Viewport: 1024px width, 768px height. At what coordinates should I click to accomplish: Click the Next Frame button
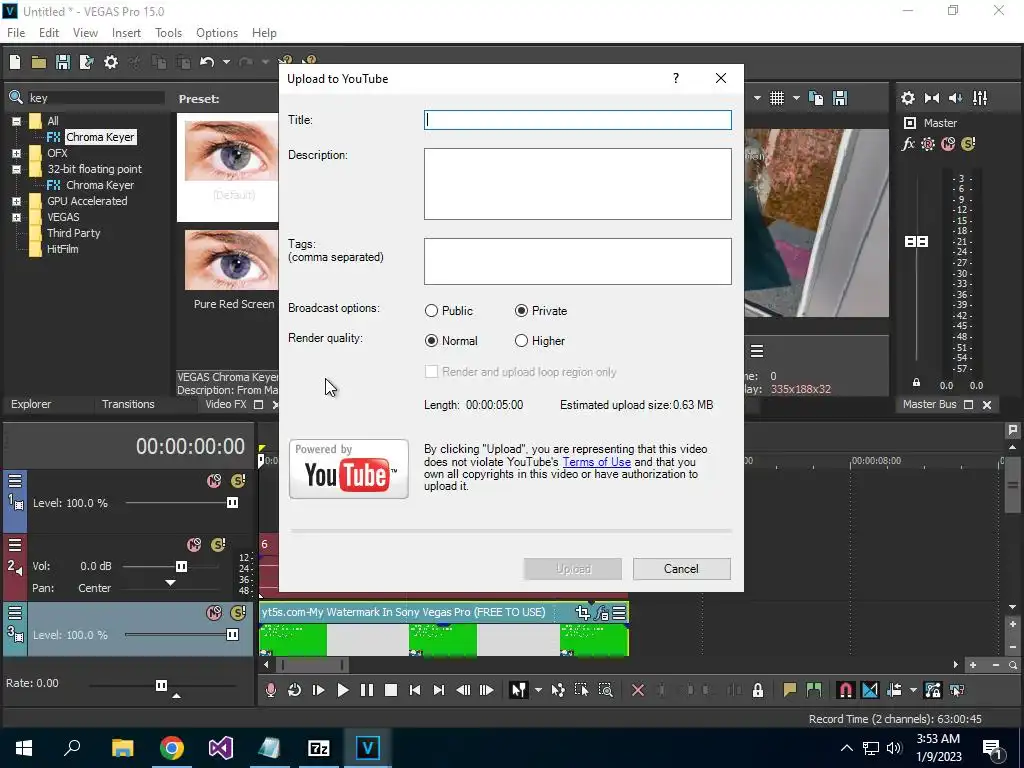(x=487, y=690)
